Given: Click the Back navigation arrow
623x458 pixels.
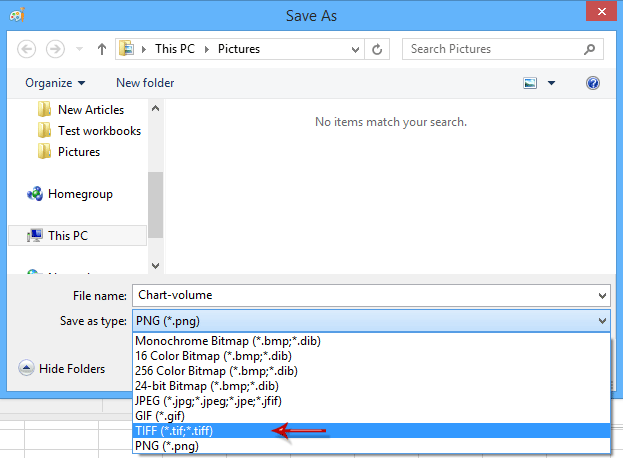Looking at the screenshot, I should [27, 49].
